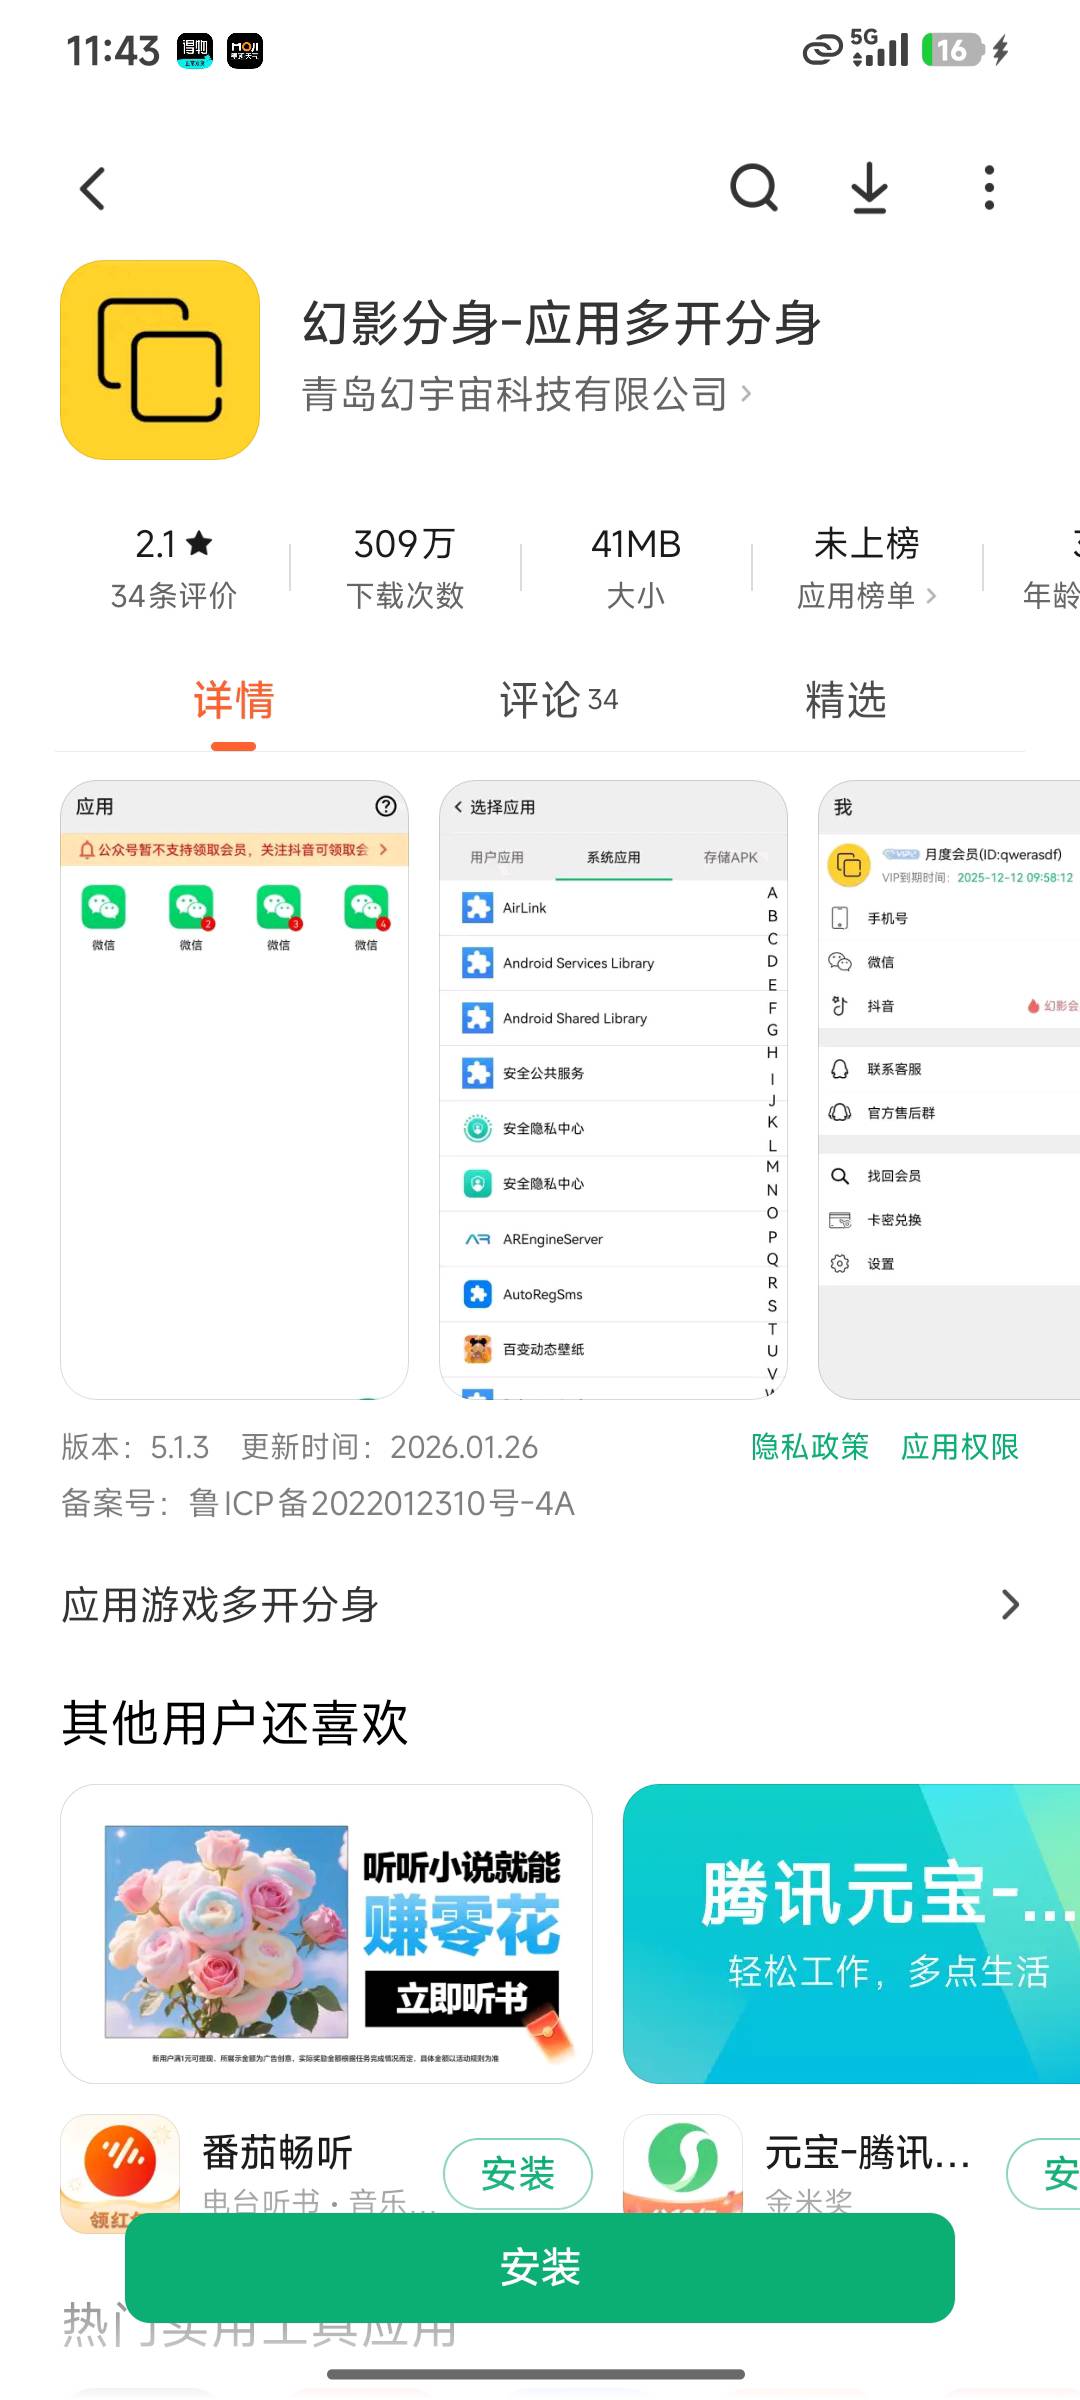This screenshot has height=2400, width=1080.
Task: Open 元宝-腾讯 app title
Action: tap(868, 2152)
